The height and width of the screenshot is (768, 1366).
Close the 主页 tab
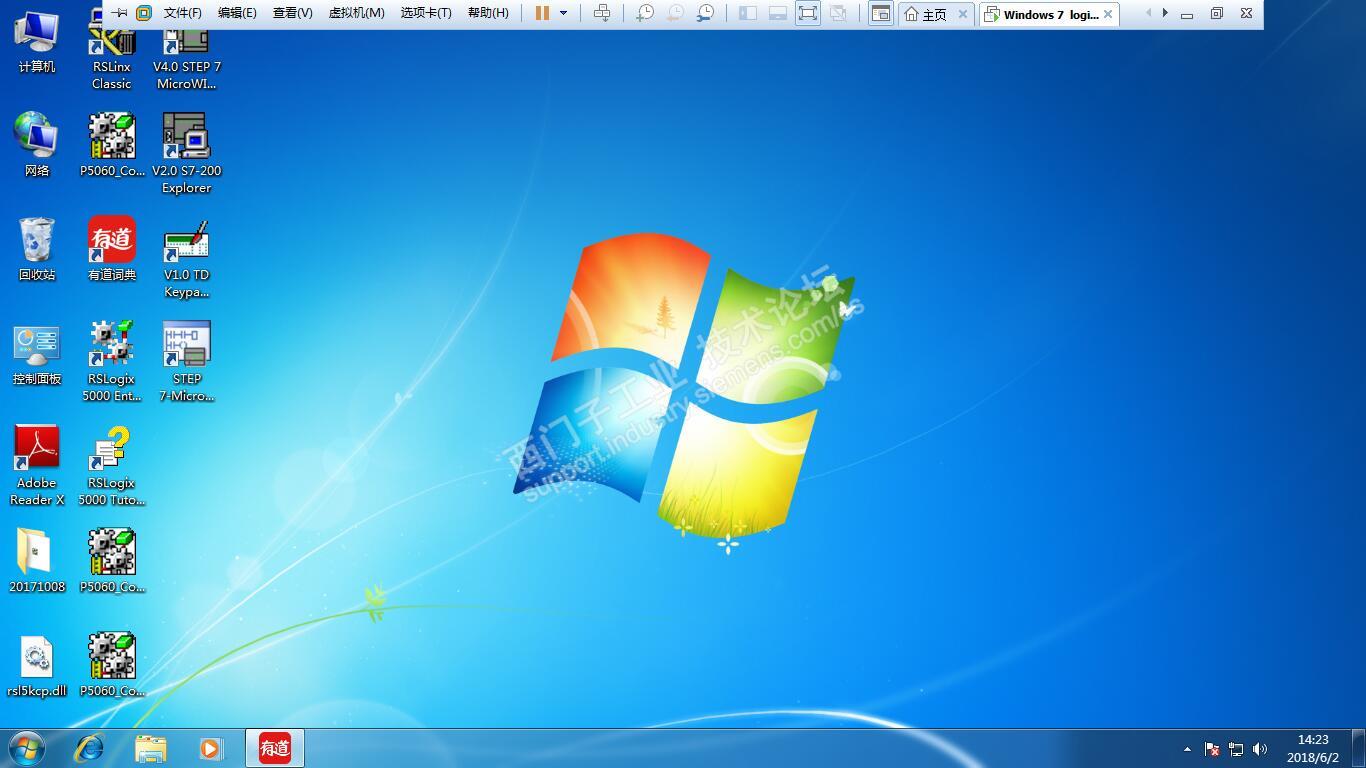963,14
